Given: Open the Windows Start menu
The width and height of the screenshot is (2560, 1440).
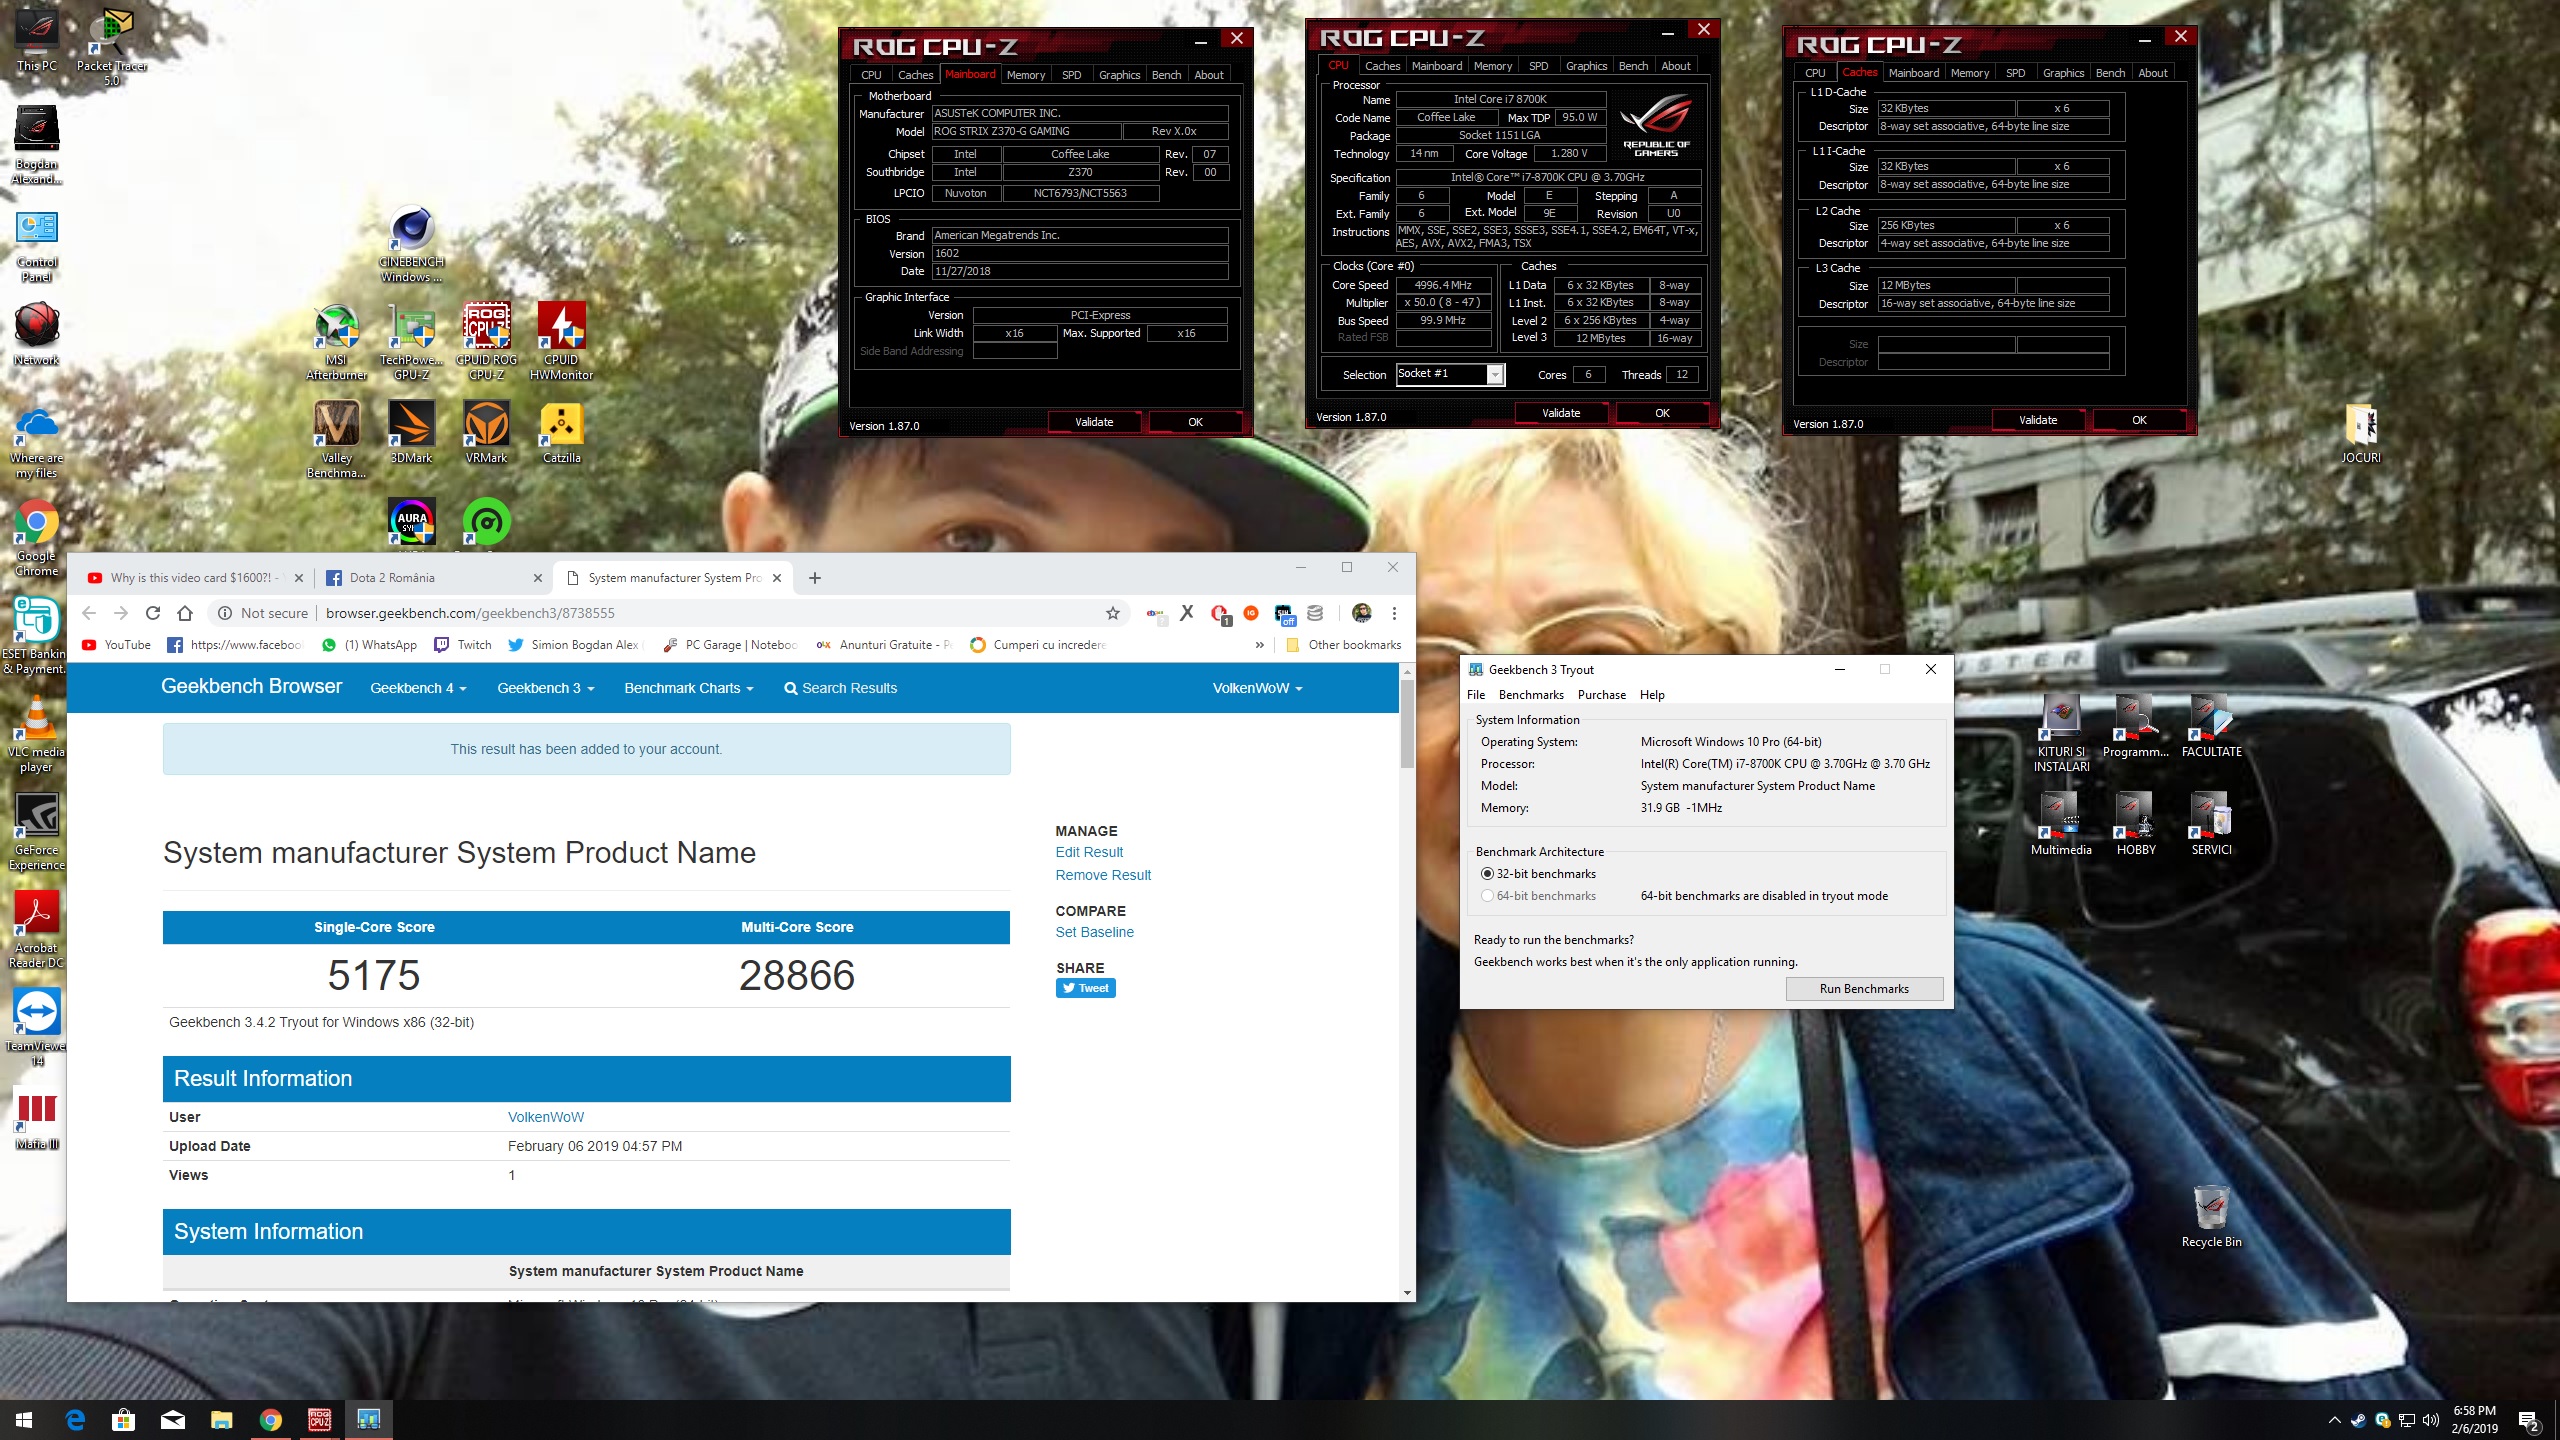Looking at the screenshot, I should 24,1419.
